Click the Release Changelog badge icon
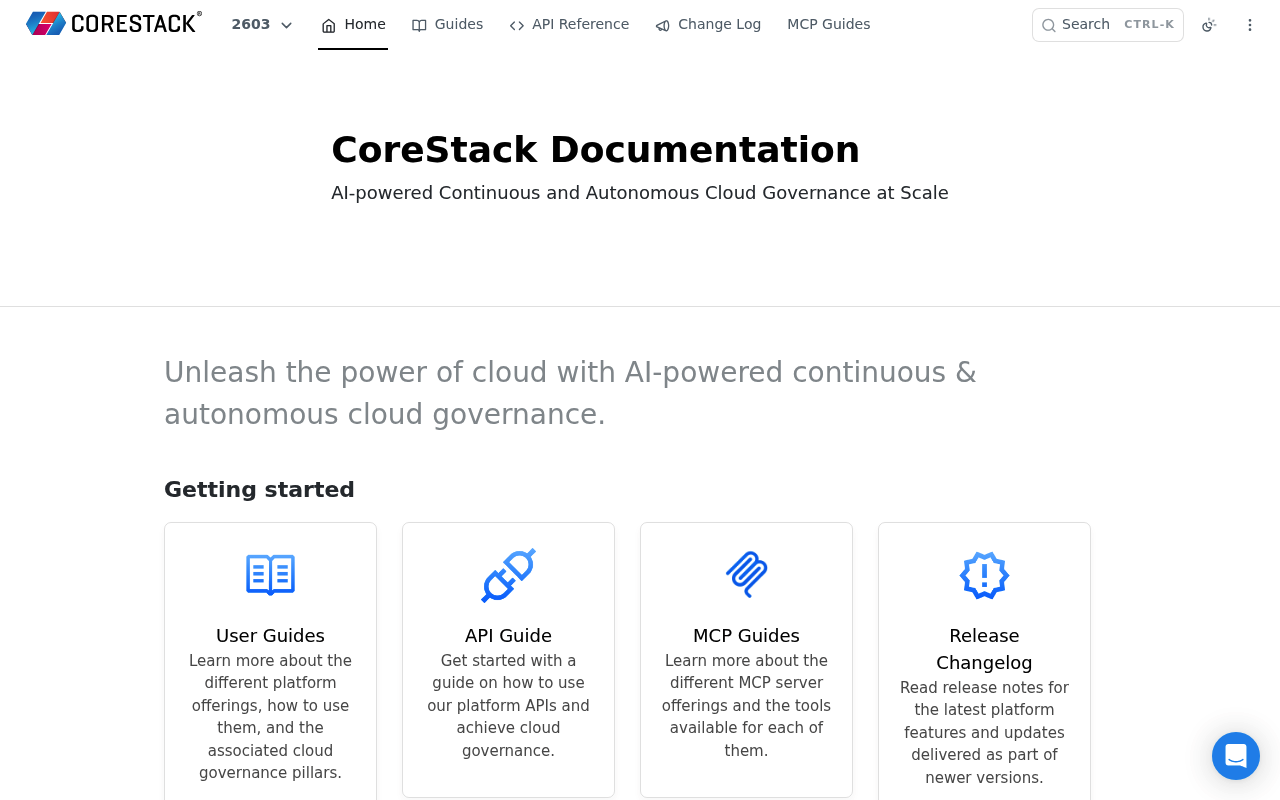Image resolution: width=1280 pixels, height=800 pixels. pos(984,575)
